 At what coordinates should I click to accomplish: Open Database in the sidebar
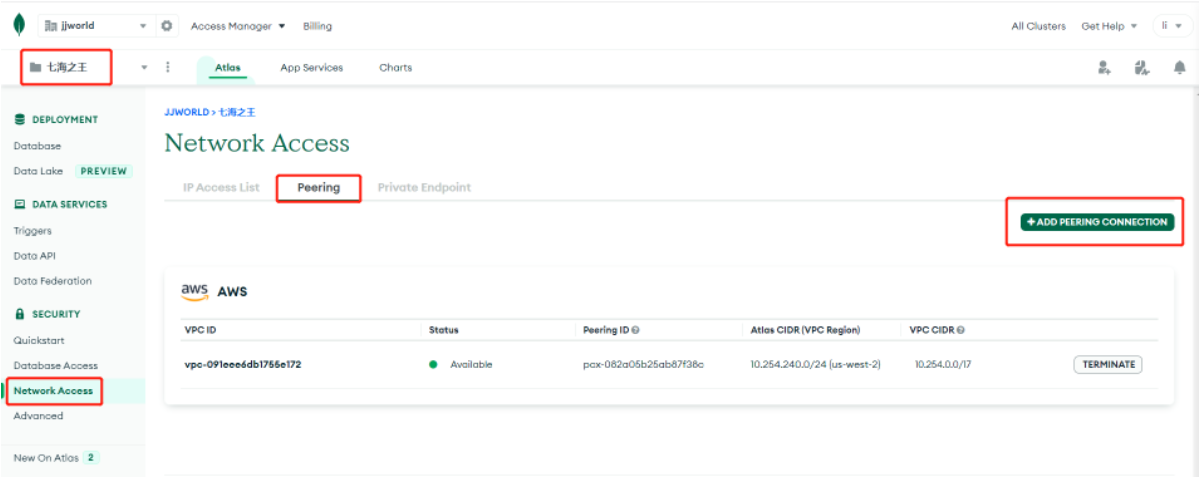pos(37,146)
